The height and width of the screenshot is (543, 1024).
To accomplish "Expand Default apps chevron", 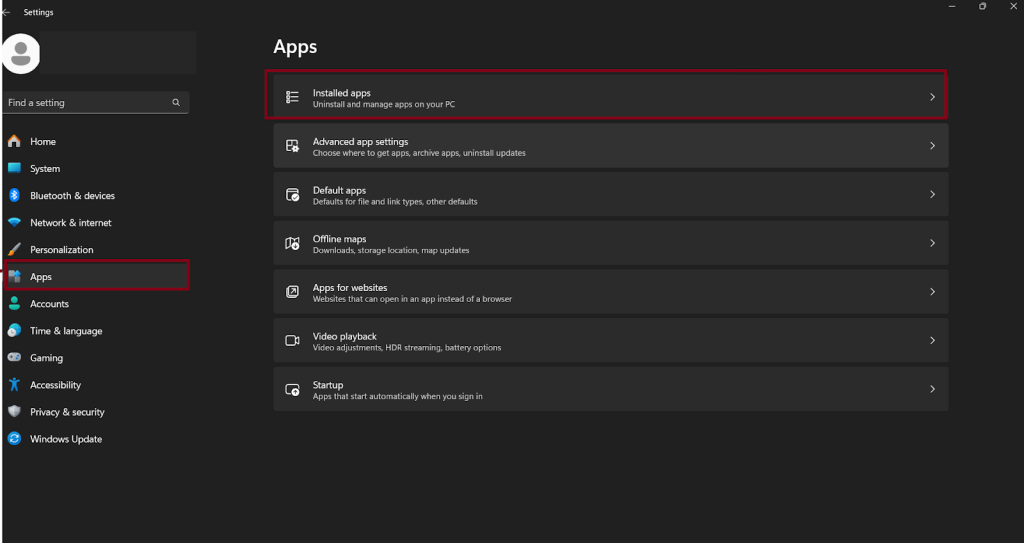I will tap(933, 194).
